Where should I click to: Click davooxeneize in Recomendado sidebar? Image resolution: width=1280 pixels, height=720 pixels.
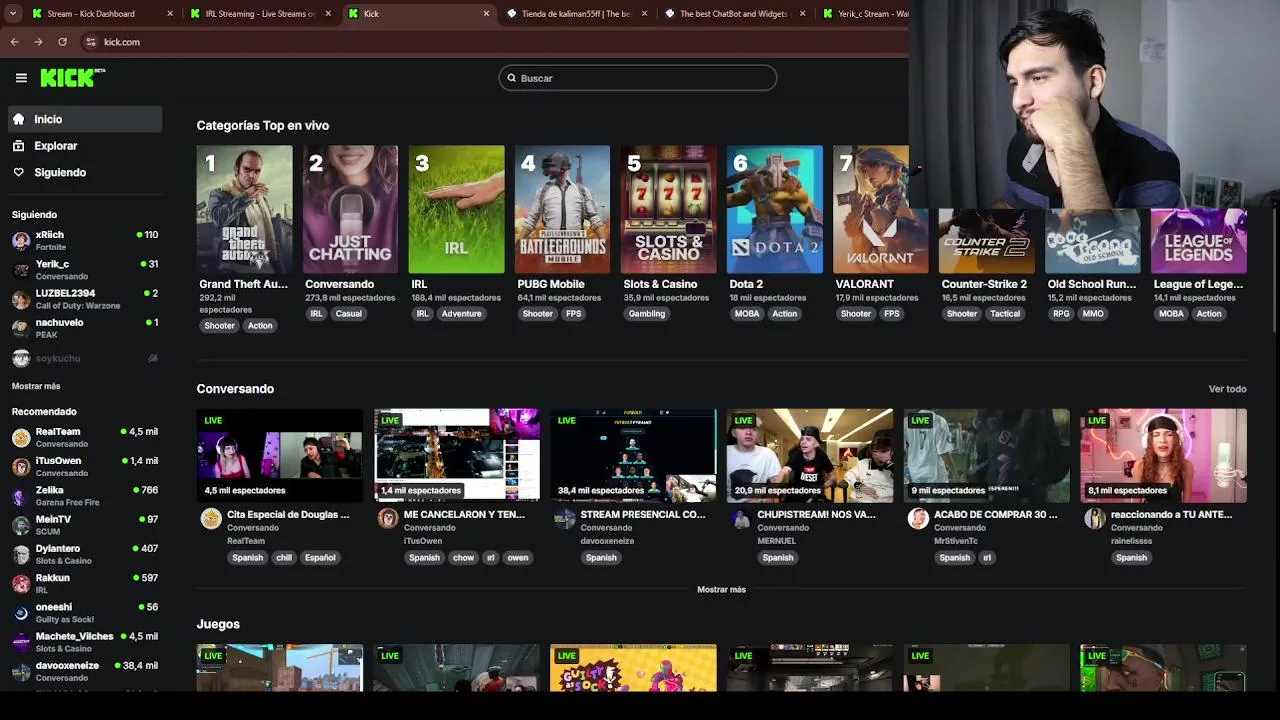pyautogui.click(x=85, y=671)
